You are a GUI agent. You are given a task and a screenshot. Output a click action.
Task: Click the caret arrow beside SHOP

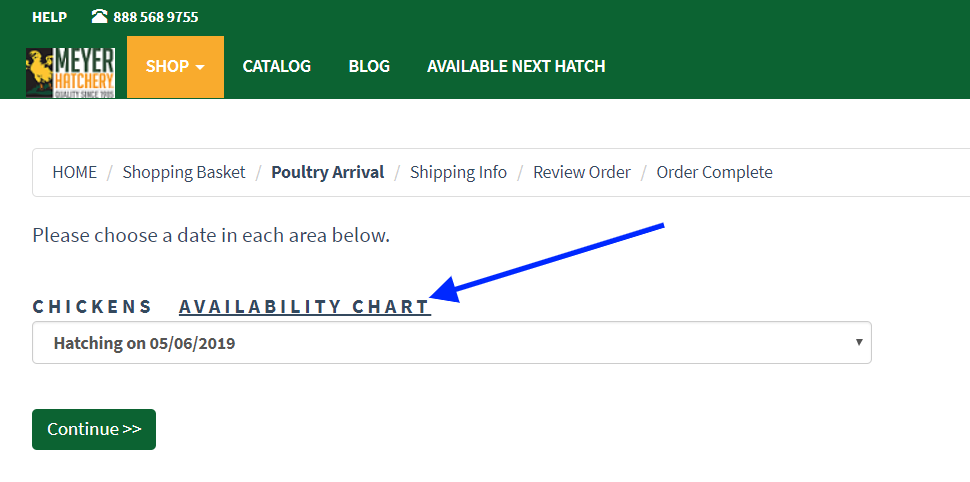[x=200, y=67]
